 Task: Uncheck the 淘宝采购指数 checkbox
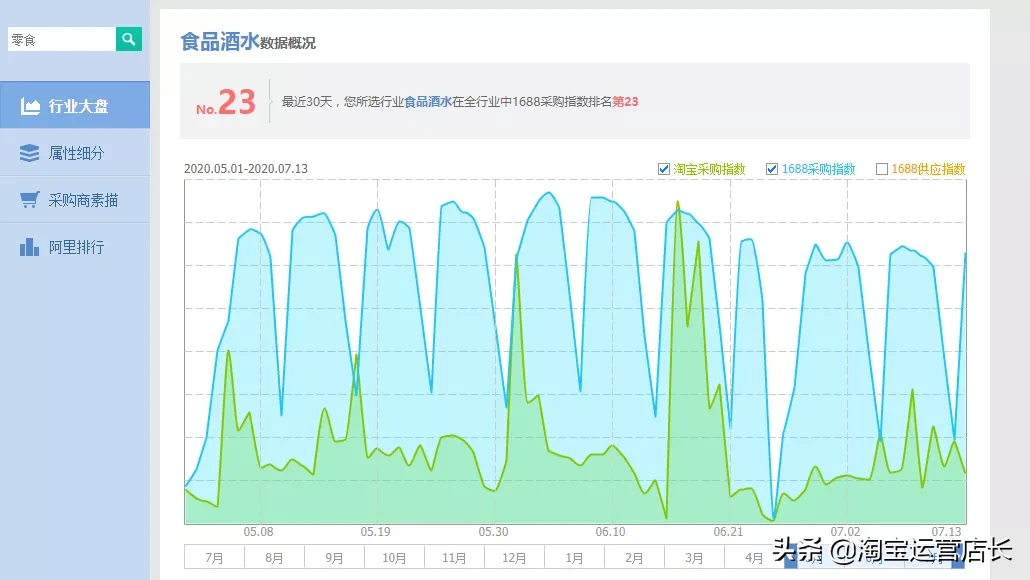pos(663,169)
